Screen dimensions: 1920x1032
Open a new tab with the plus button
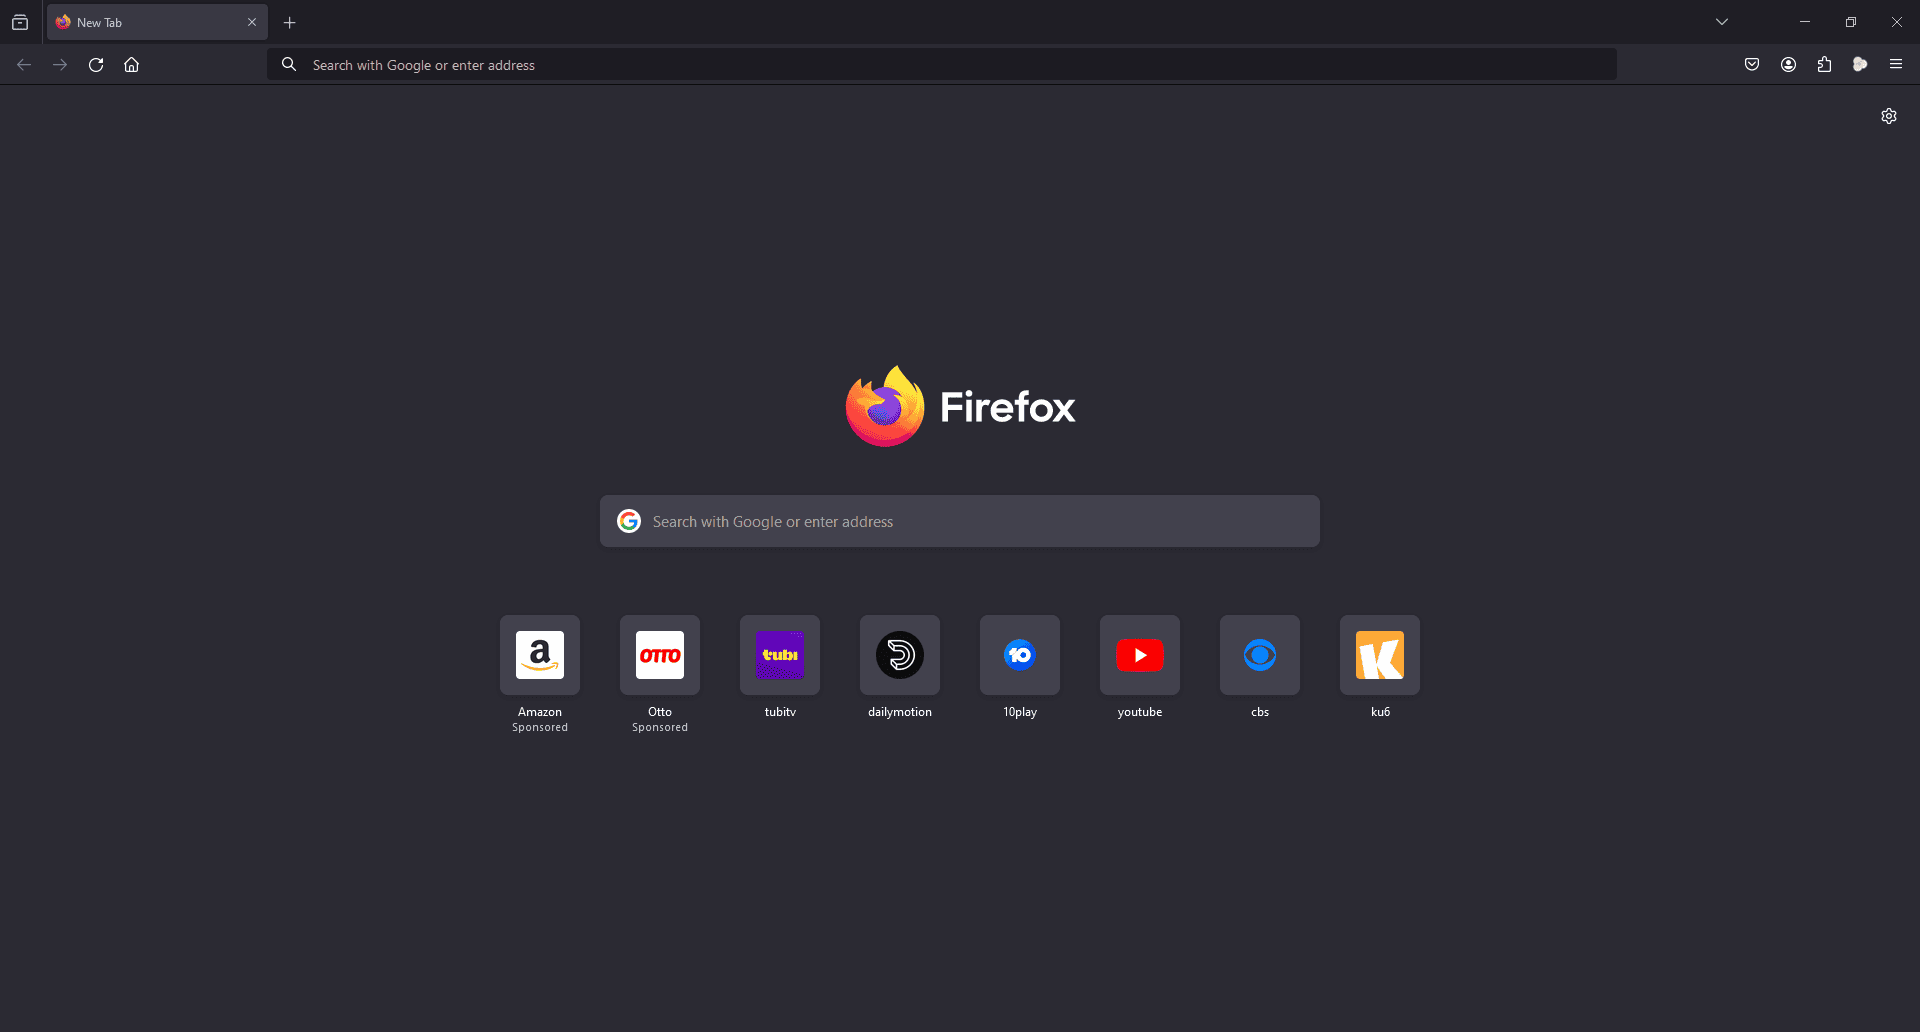click(289, 22)
